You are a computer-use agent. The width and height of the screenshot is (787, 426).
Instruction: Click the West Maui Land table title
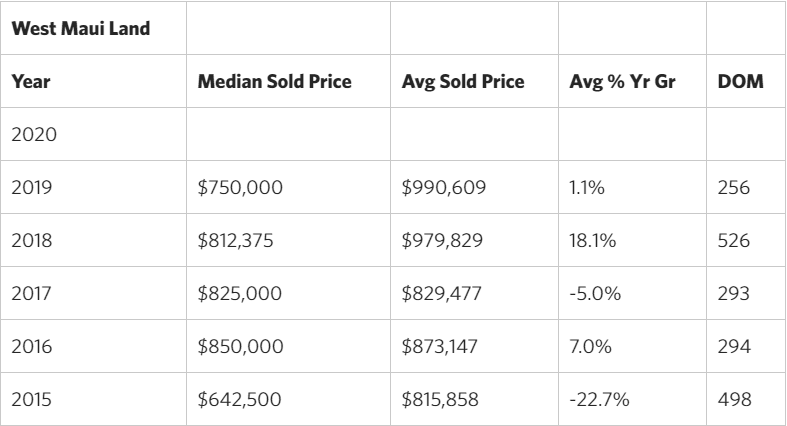[81, 28]
